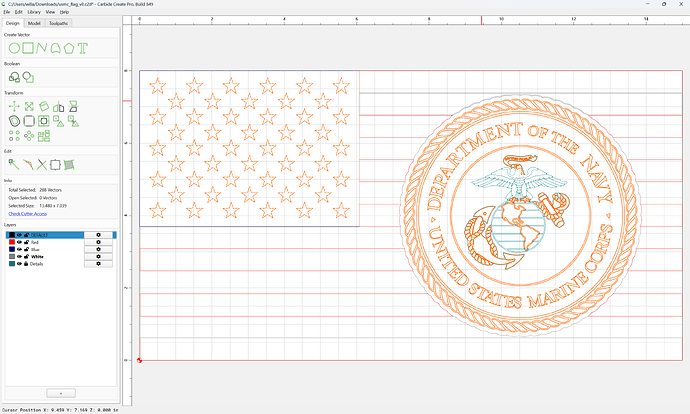
Task: Select the Polyline create-vector tool
Action: pos(42,48)
